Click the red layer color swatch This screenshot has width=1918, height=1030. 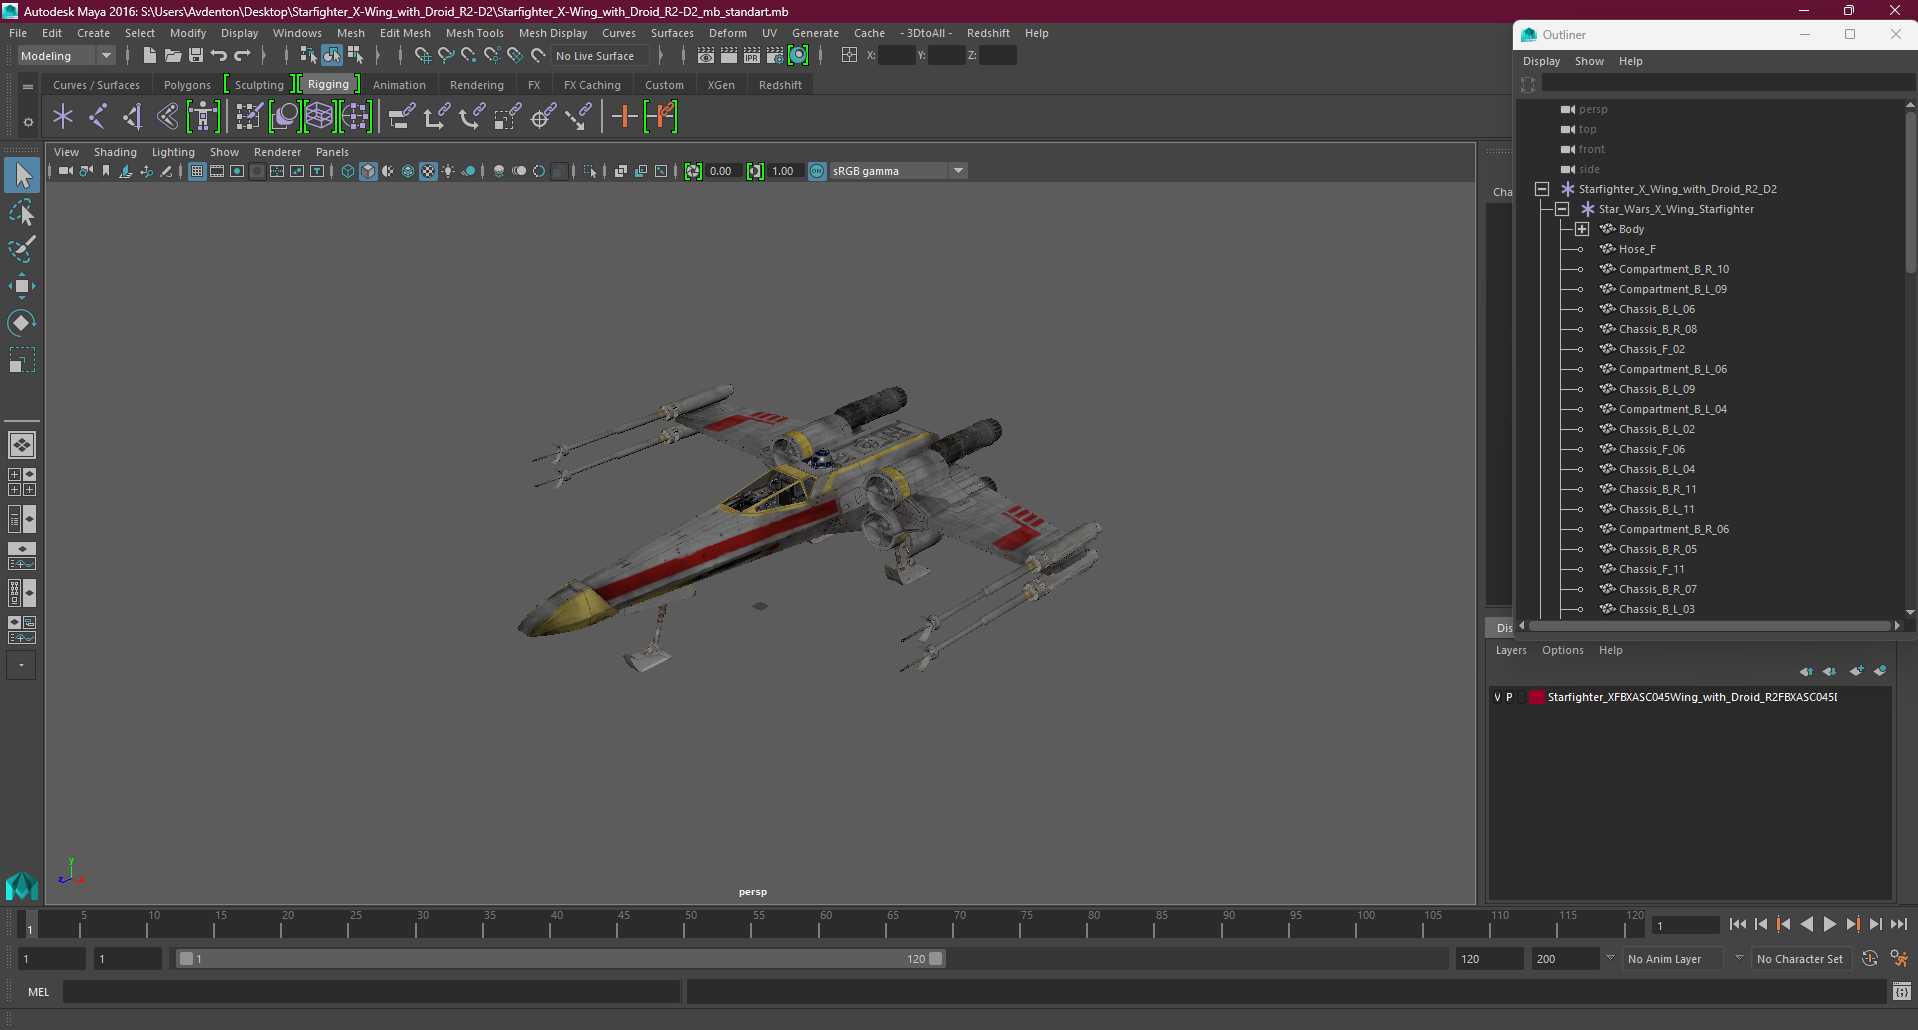(1537, 697)
